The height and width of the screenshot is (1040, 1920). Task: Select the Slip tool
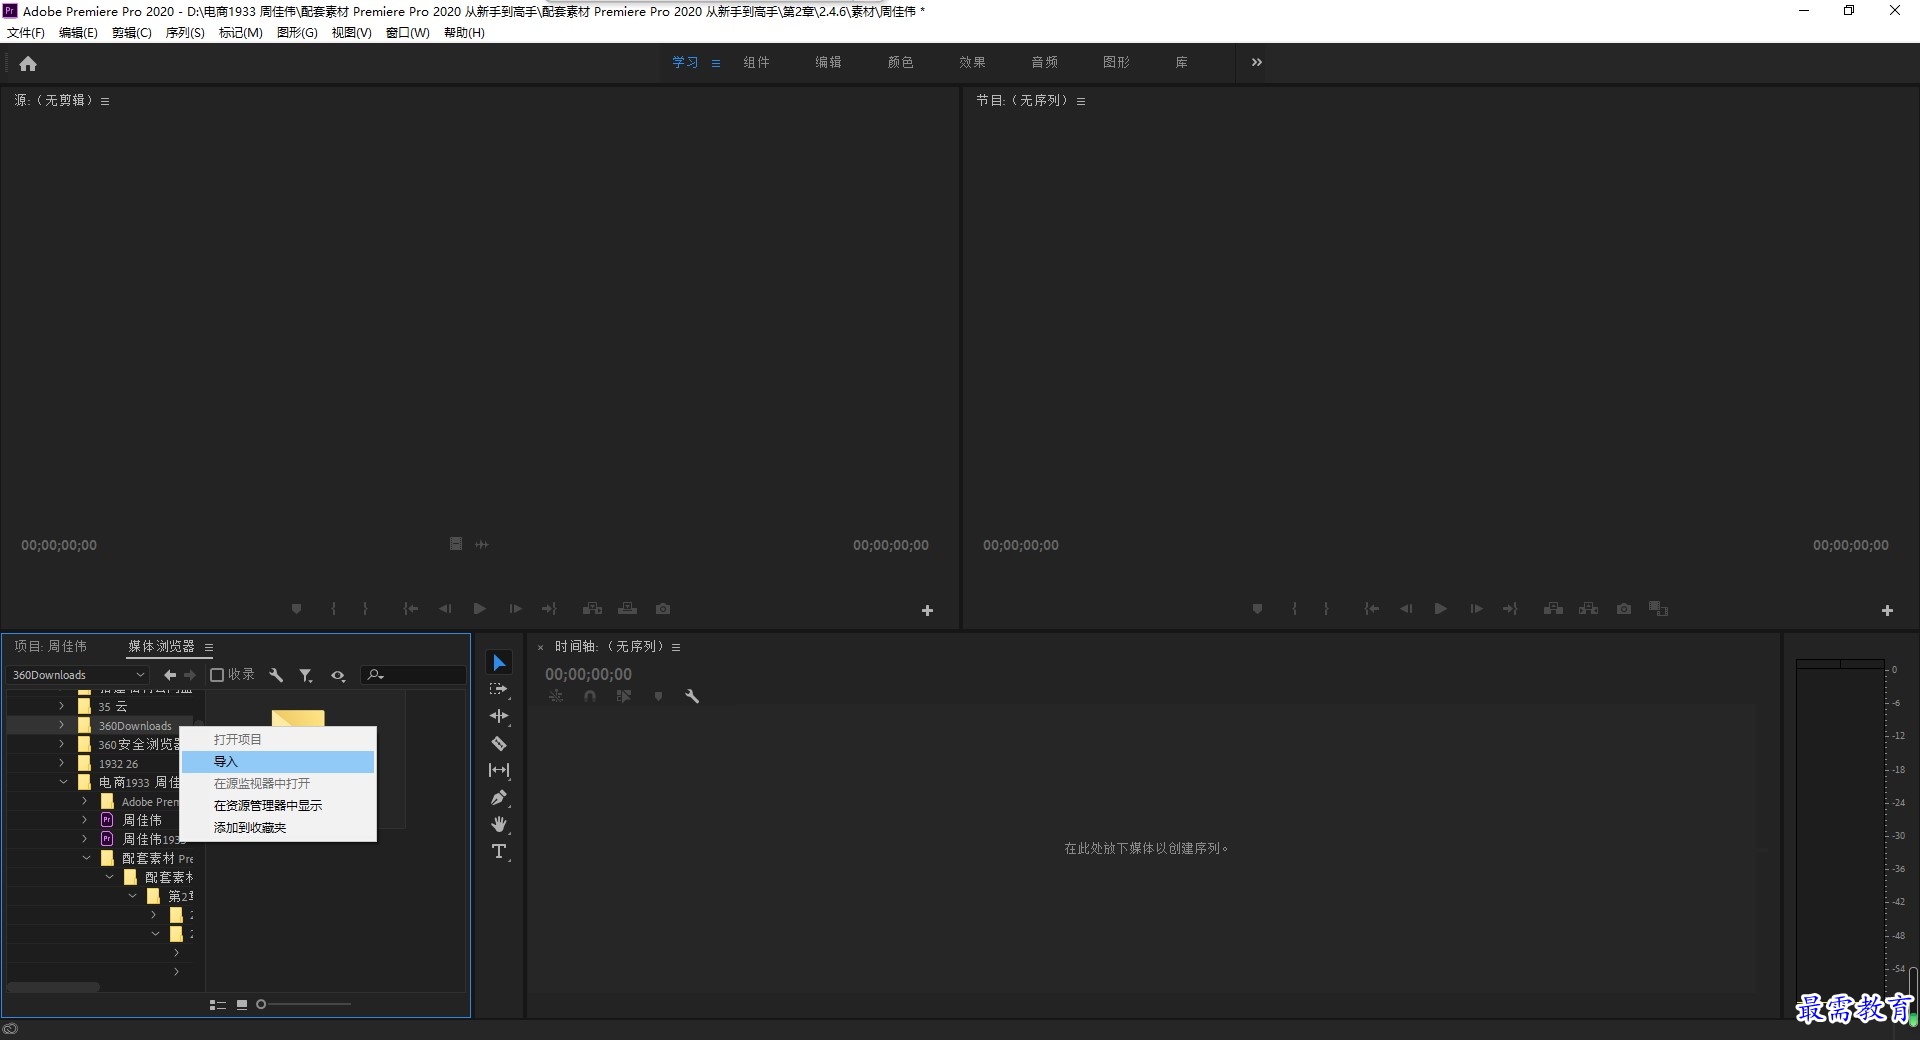(499, 770)
